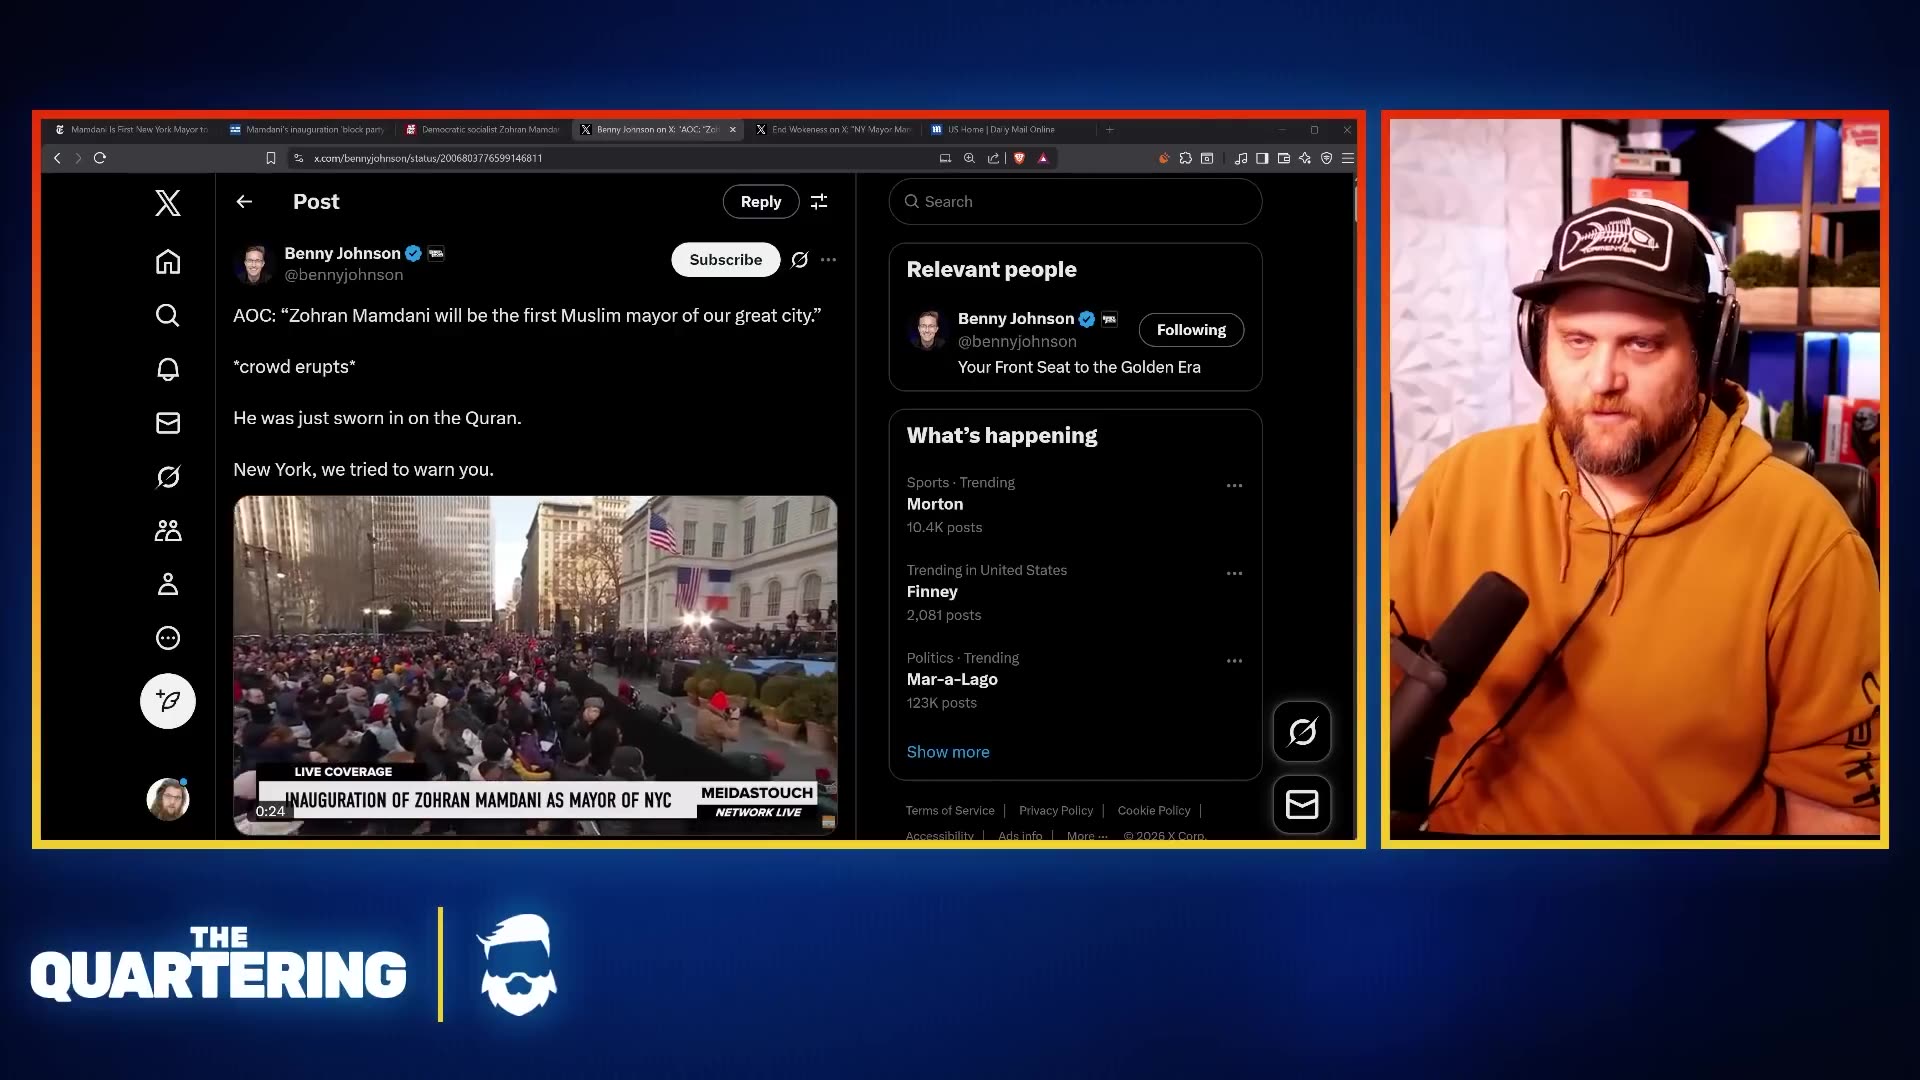This screenshot has width=1920, height=1080.
Task: Open three-dot menu on Benny Johnson post
Action: (x=828, y=260)
